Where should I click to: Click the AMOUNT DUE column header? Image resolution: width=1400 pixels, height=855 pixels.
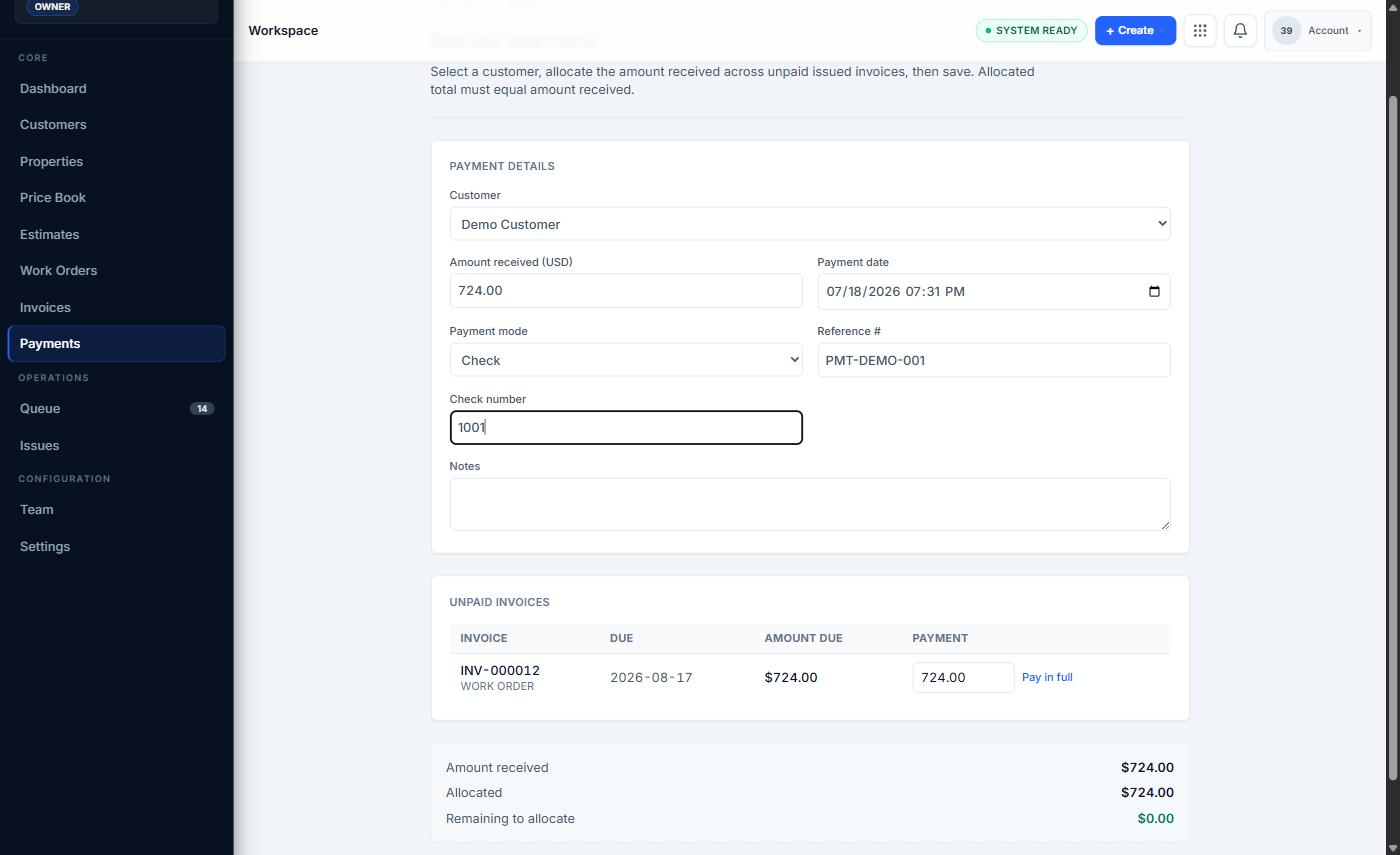[x=803, y=638]
